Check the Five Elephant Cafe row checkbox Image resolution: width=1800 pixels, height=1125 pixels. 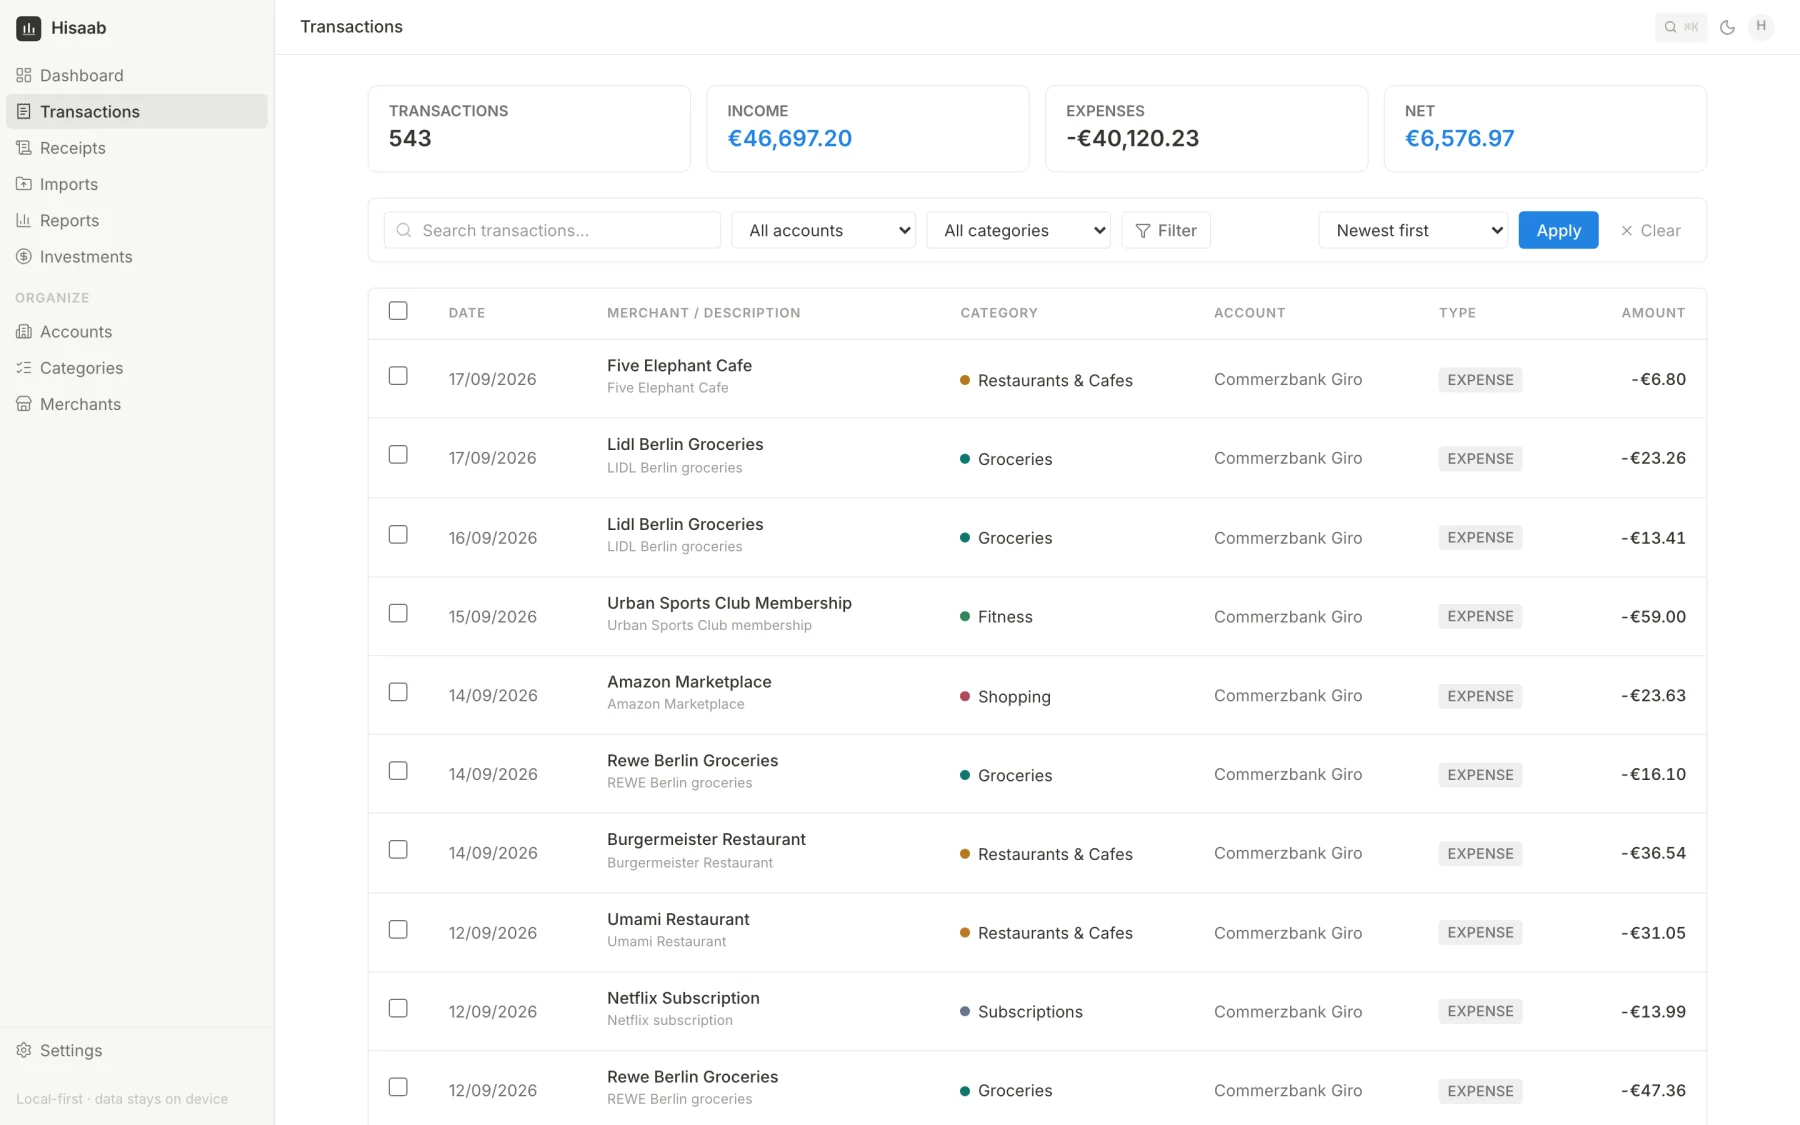(398, 376)
